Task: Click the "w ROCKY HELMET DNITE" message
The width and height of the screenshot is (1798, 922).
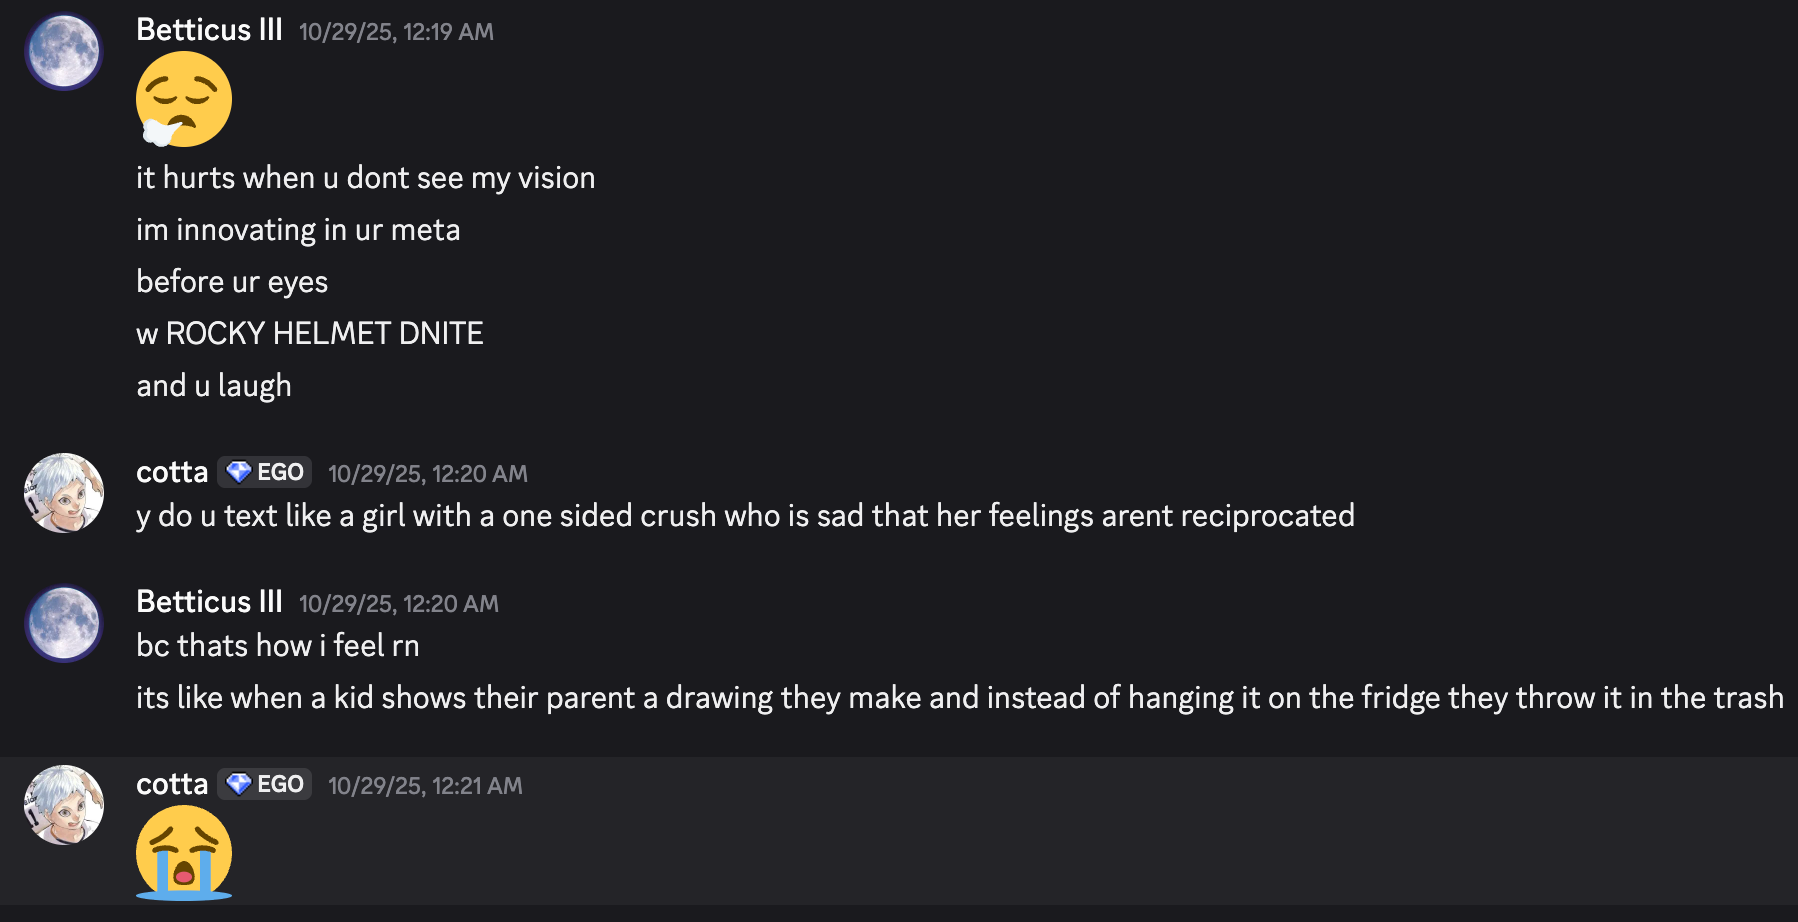Action: click(x=309, y=334)
